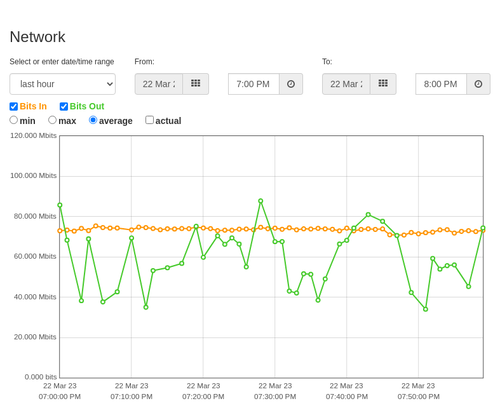Click the To time field 8:00 PM

[x=441, y=84]
